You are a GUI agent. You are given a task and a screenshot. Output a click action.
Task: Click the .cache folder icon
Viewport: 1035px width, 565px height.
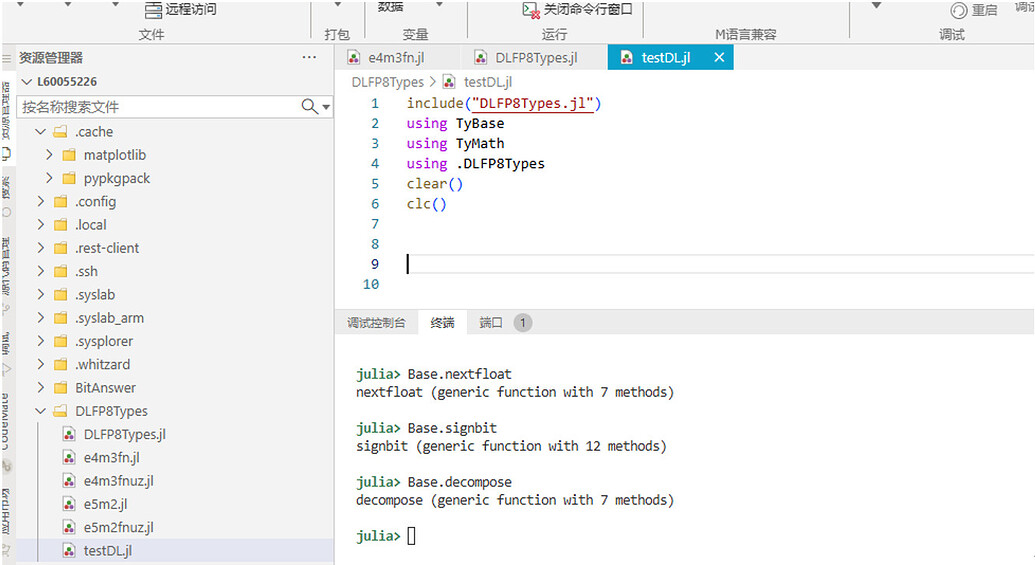(60, 131)
